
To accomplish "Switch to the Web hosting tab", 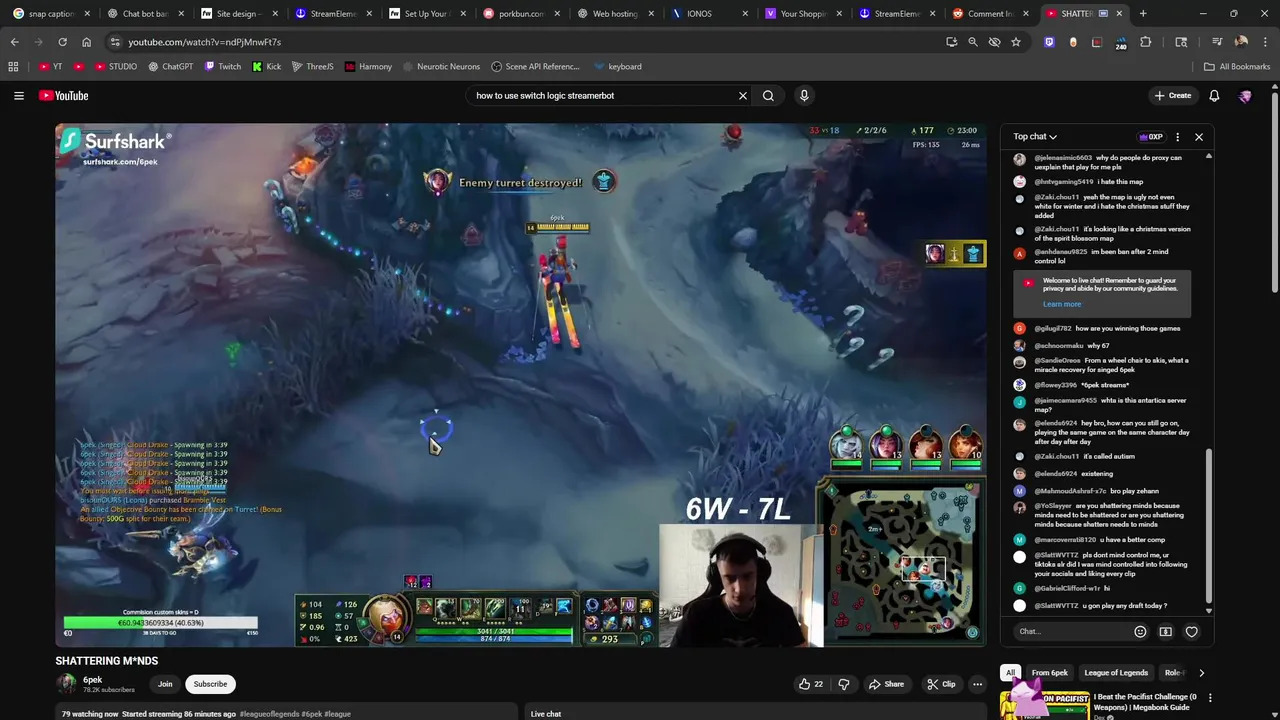I will coord(612,14).
